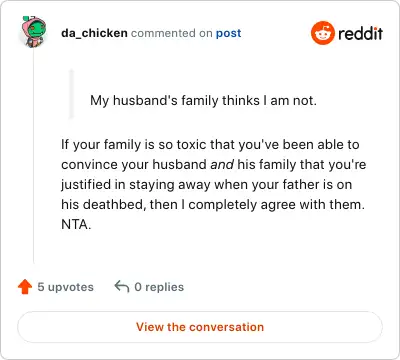Image resolution: width=400 pixels, height=360 pixels.
Task: Click the "reddit" wordmark text
Action: click(x=360, y=33)
